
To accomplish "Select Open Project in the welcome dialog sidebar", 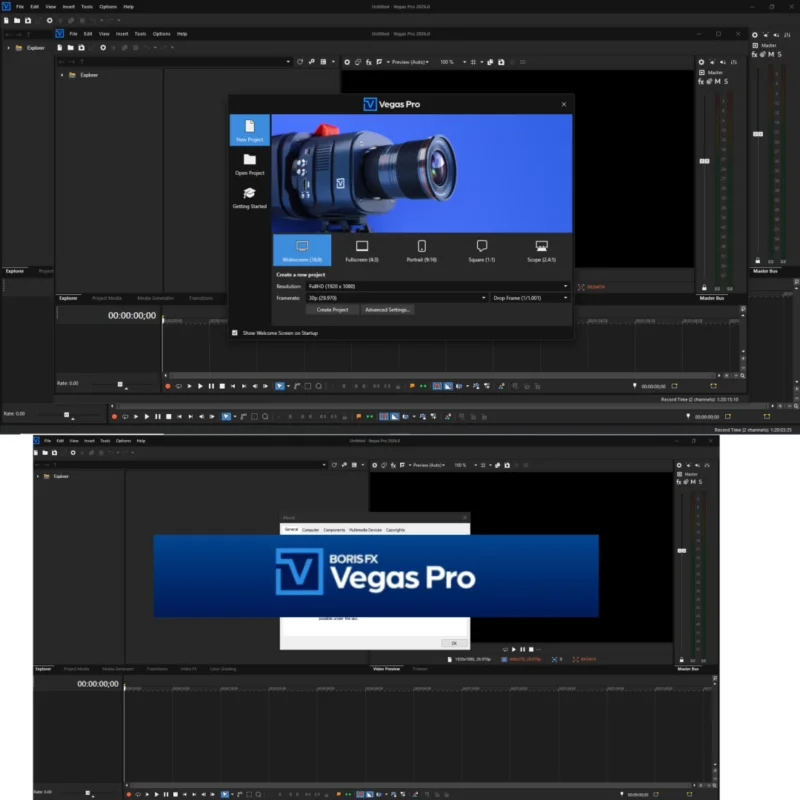I will [248, 165].
